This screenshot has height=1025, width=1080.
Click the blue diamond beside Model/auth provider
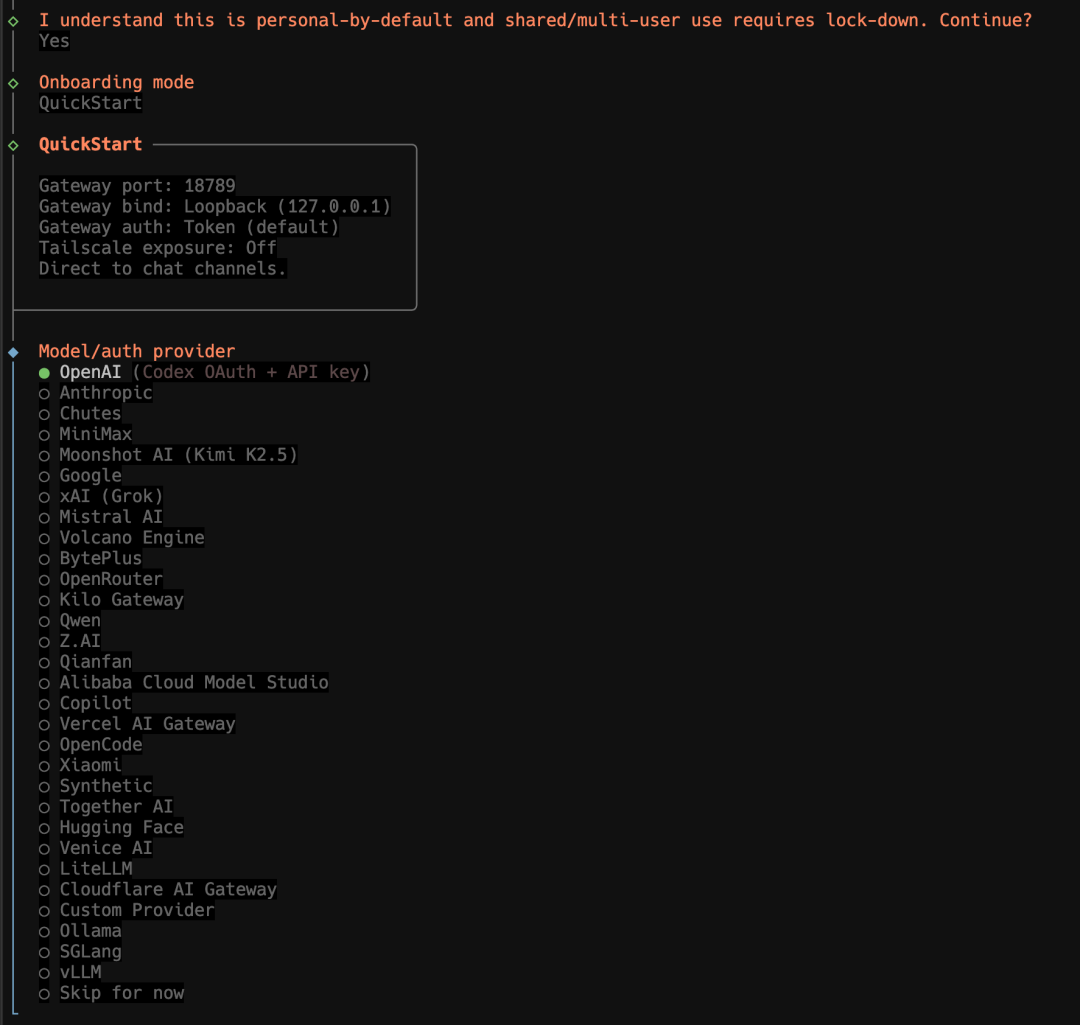tap(13, 352)
